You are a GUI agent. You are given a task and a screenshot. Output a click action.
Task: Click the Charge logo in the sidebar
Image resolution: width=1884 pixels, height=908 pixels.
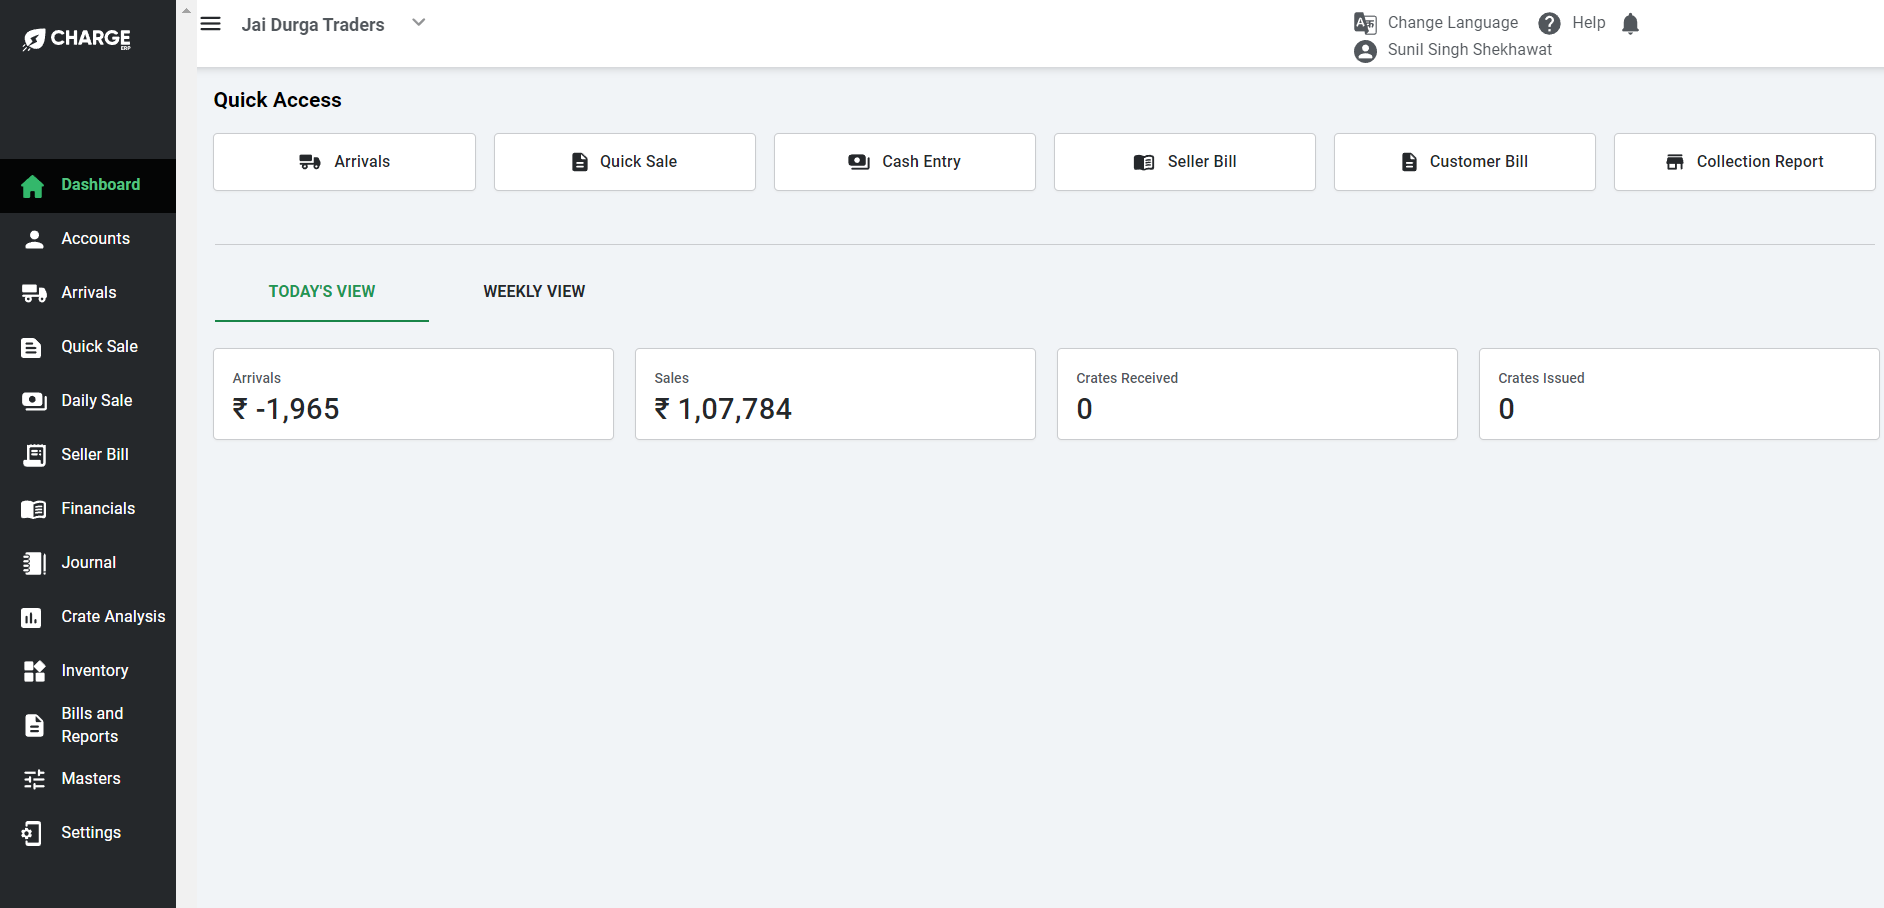[77, 39]
